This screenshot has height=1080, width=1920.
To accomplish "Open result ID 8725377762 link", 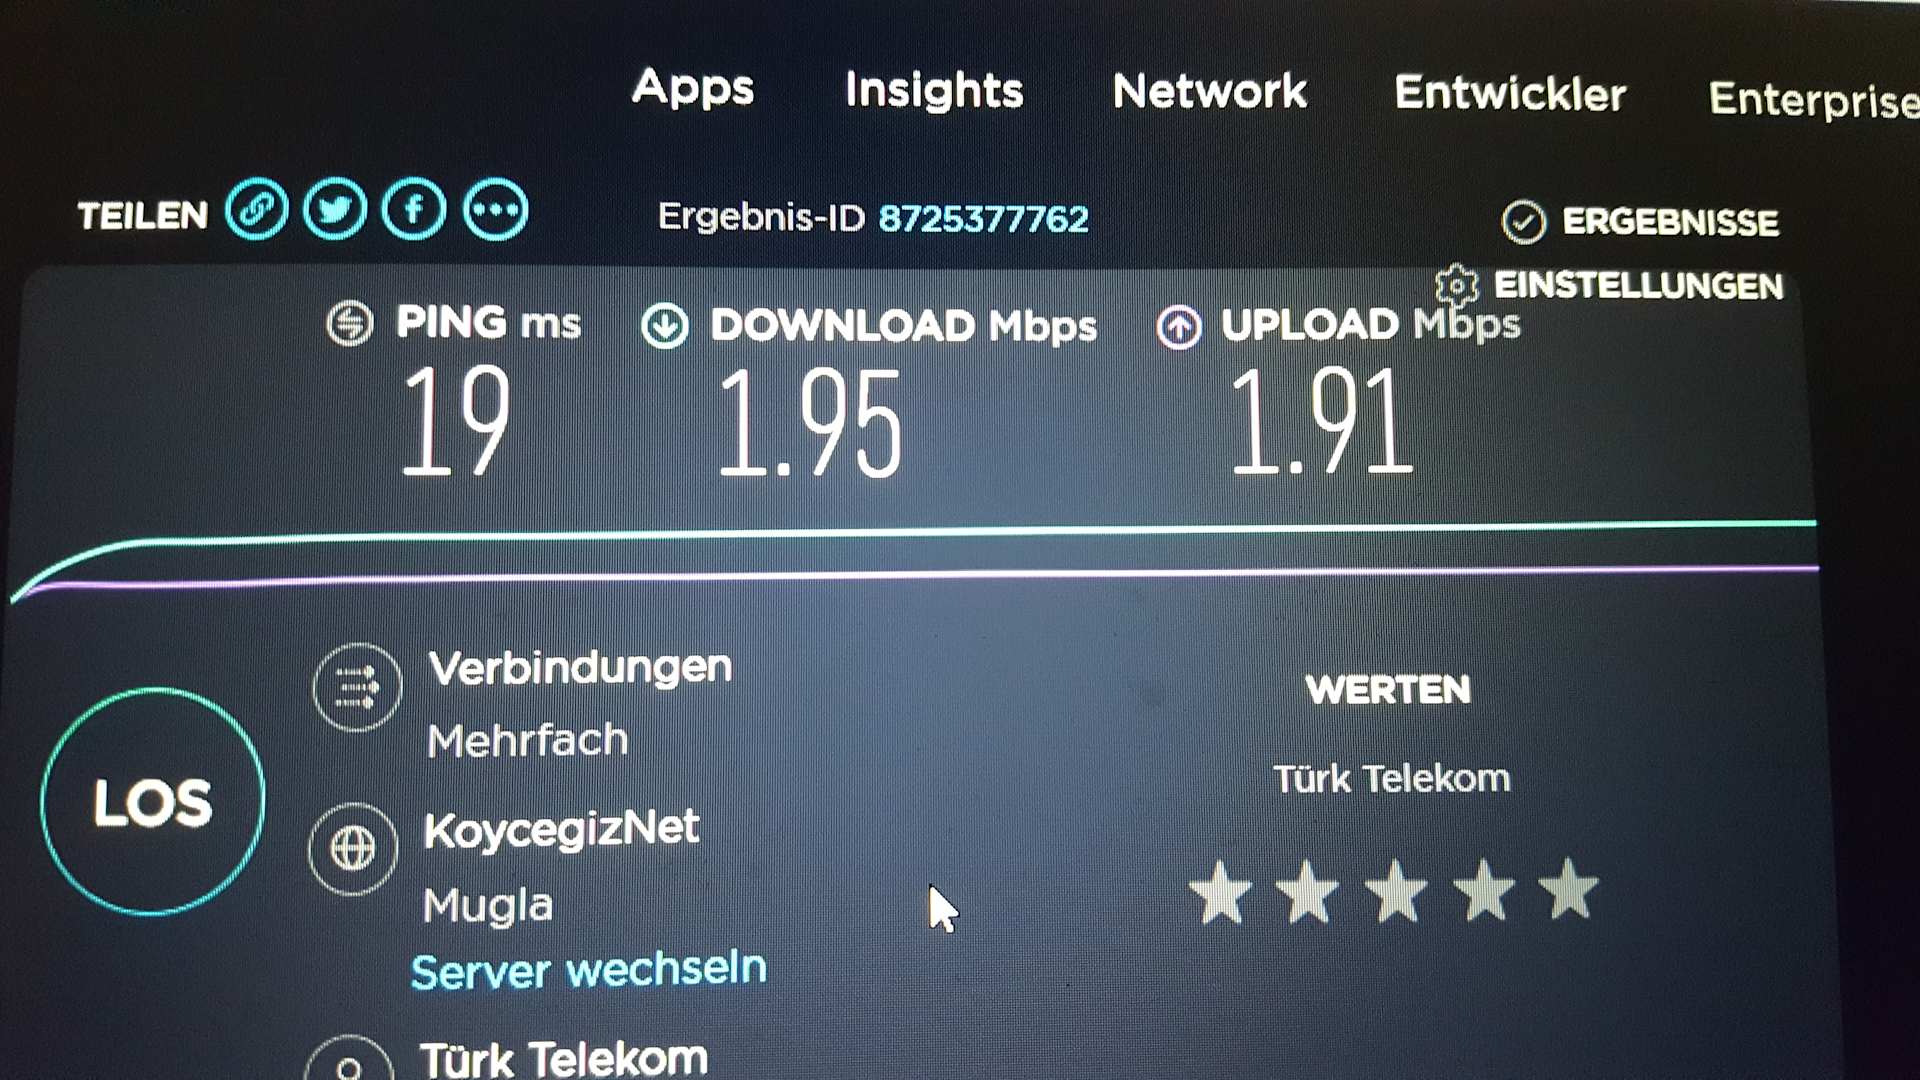I will tap(983, 219).
